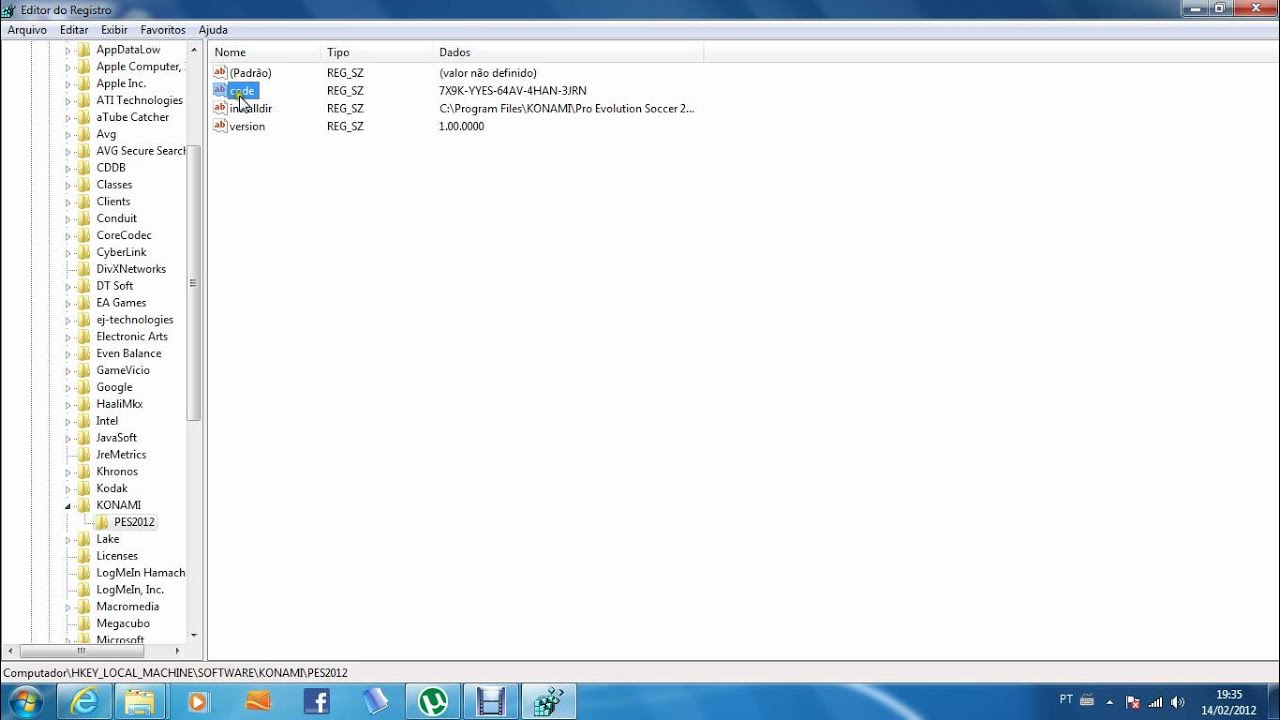Sort values by the Tipo column header
Image resolution: width=1280 pixels, height=720 pixels.
point(377,52)
